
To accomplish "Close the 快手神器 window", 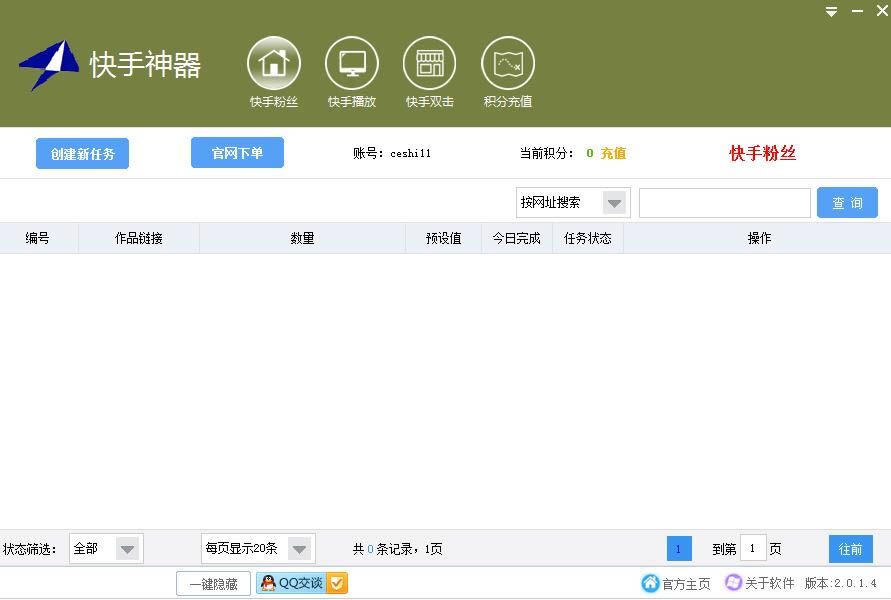I will [882, 11].
